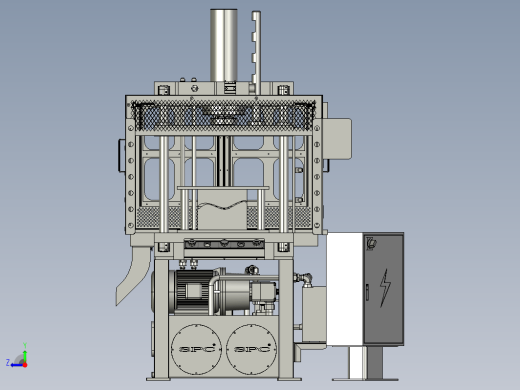Click the door handle of the dark electrical cabinet
The image size is (520, 390).
tap(367, 292)
